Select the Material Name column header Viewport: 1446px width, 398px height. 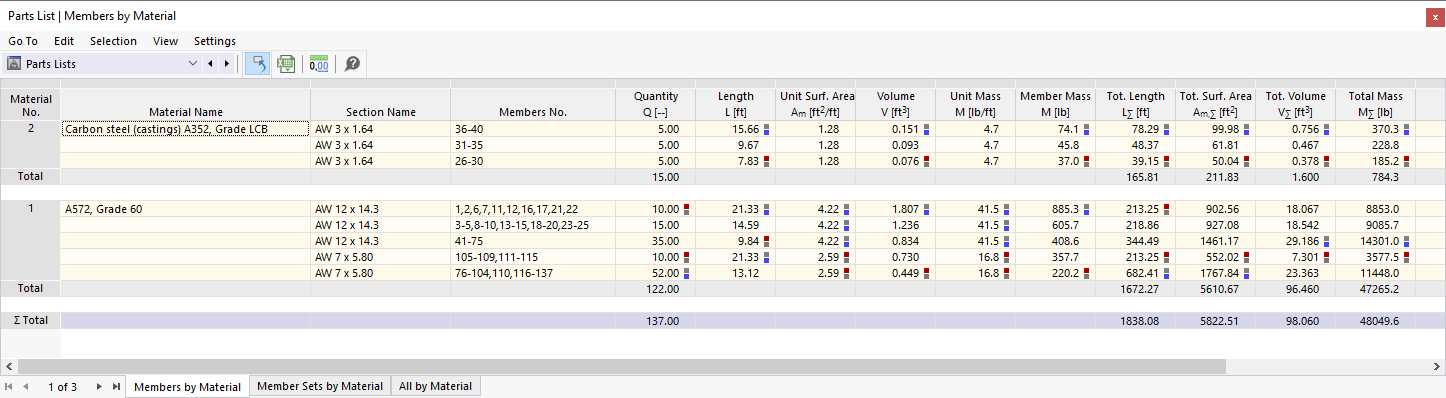[x=186, y=104]
